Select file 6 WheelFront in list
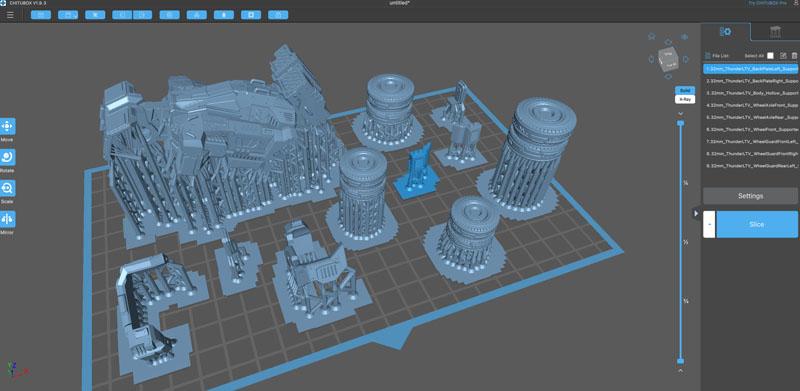 pyautogui.click(x=750, y=129)
